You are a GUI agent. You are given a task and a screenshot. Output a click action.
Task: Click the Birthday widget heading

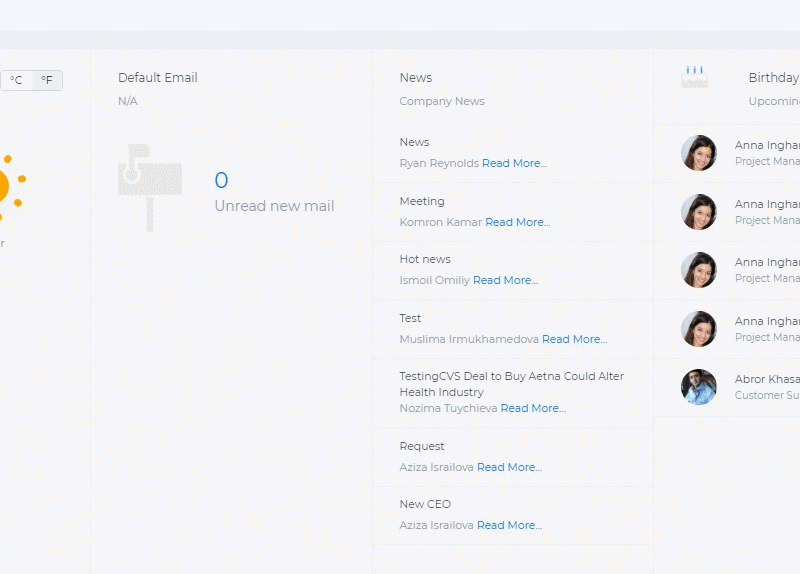click(773, 78)
